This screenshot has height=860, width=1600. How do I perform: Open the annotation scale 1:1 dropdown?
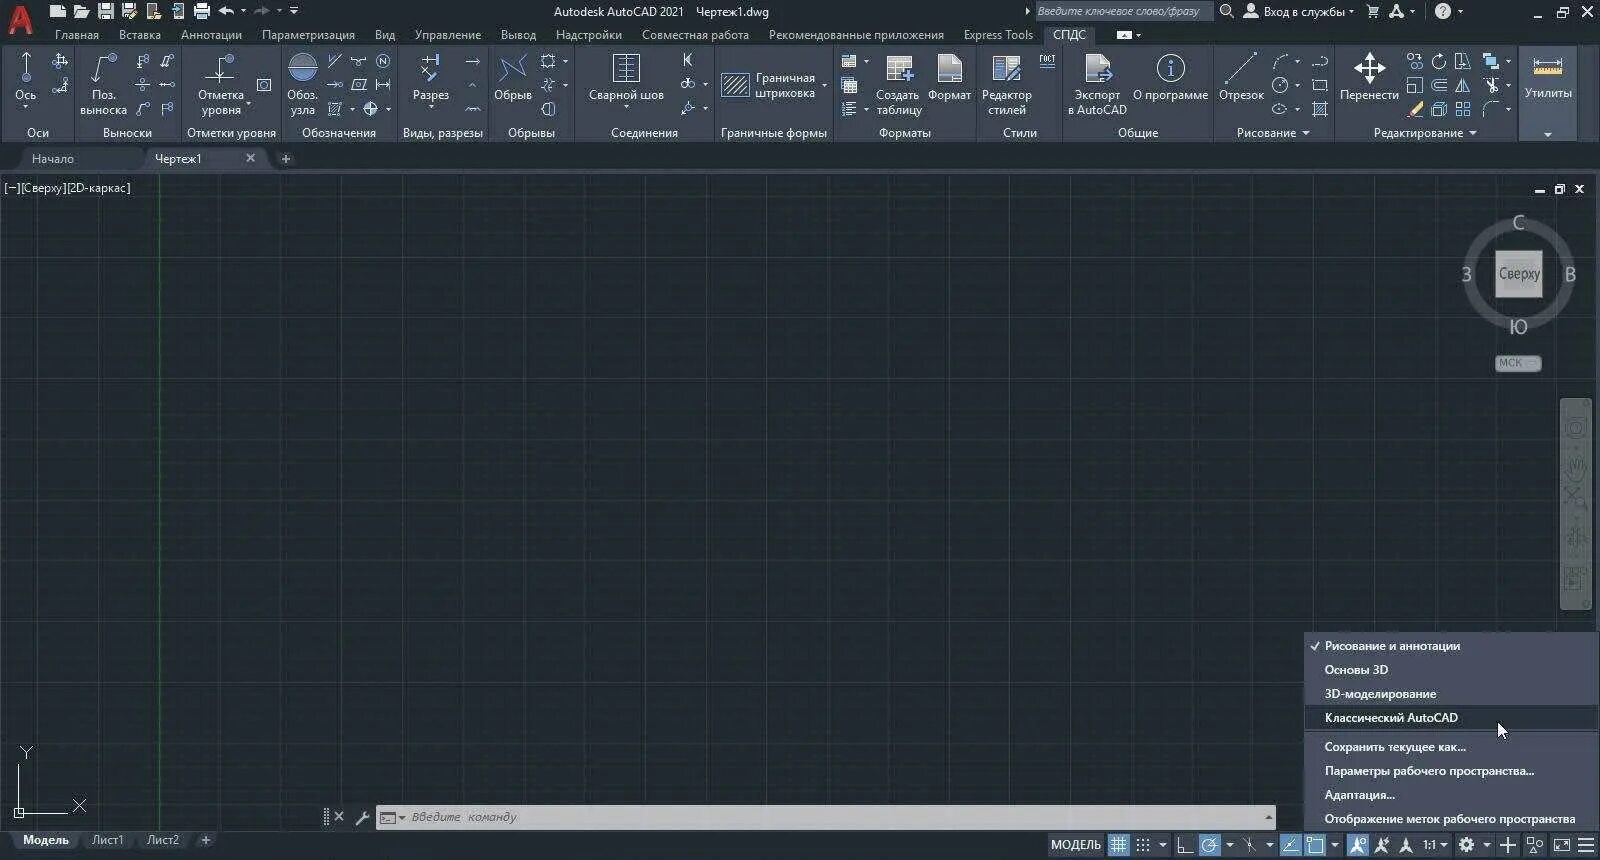(1436, 845)
